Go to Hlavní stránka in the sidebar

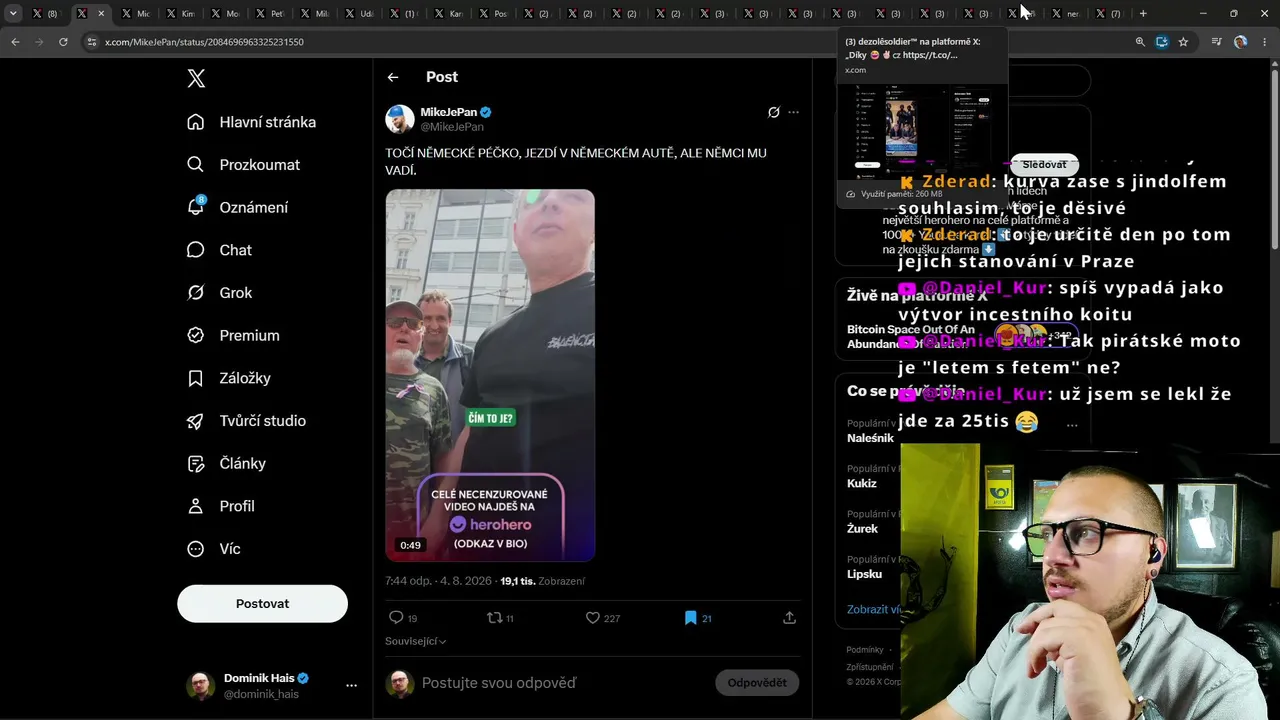252,122
